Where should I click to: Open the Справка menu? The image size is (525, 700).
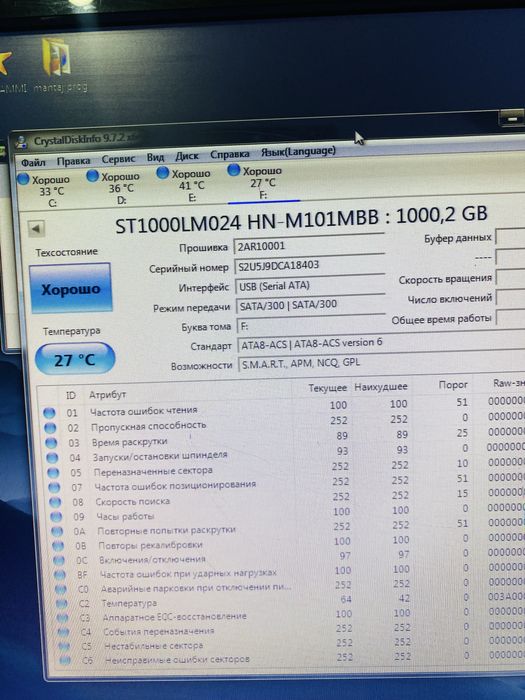click(229, 154)
